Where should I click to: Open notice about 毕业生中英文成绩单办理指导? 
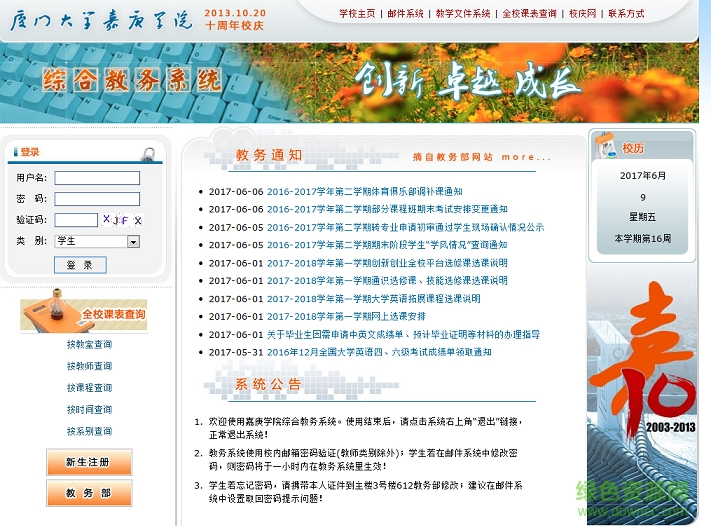(403, 335)
